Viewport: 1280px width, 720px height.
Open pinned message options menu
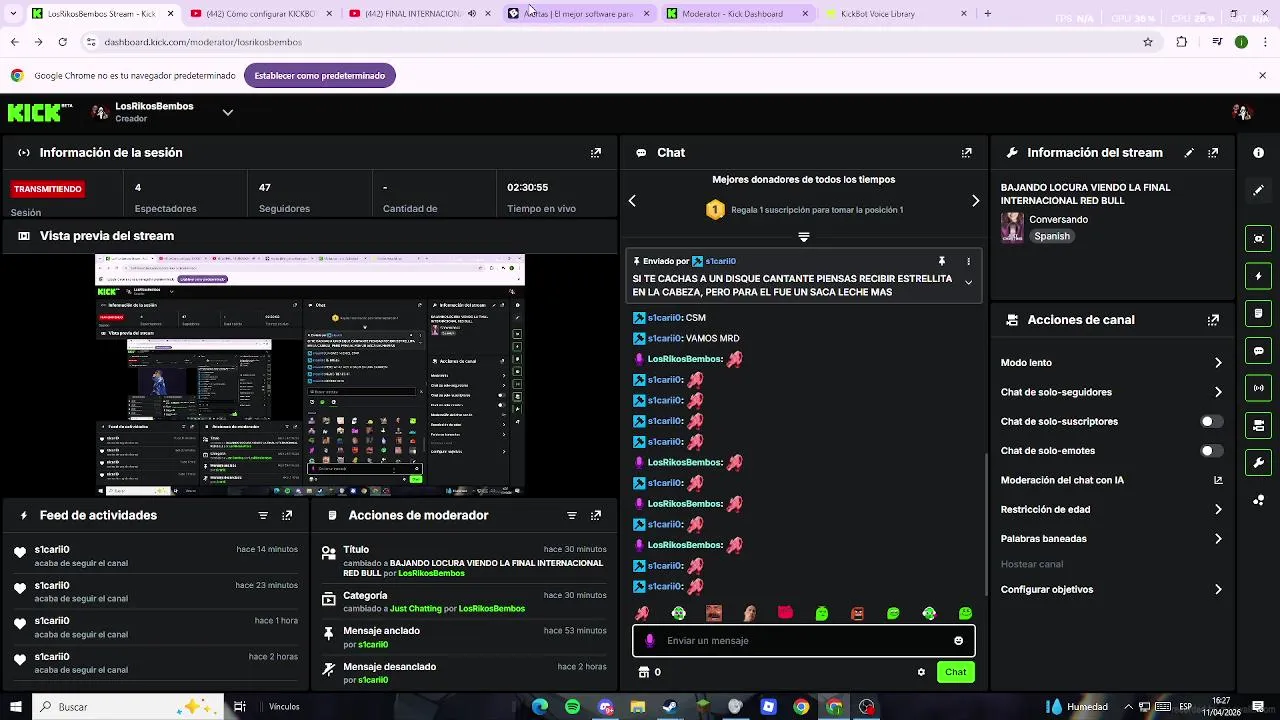[968, 261]
